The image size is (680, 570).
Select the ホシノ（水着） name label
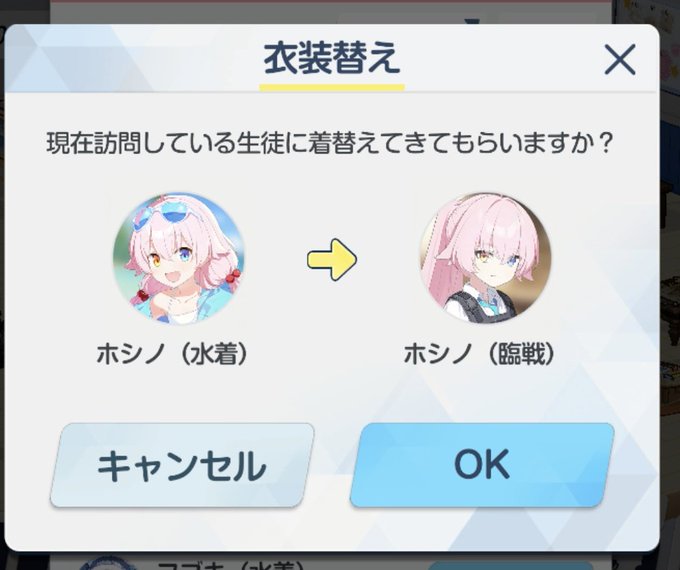coord(172,354)
